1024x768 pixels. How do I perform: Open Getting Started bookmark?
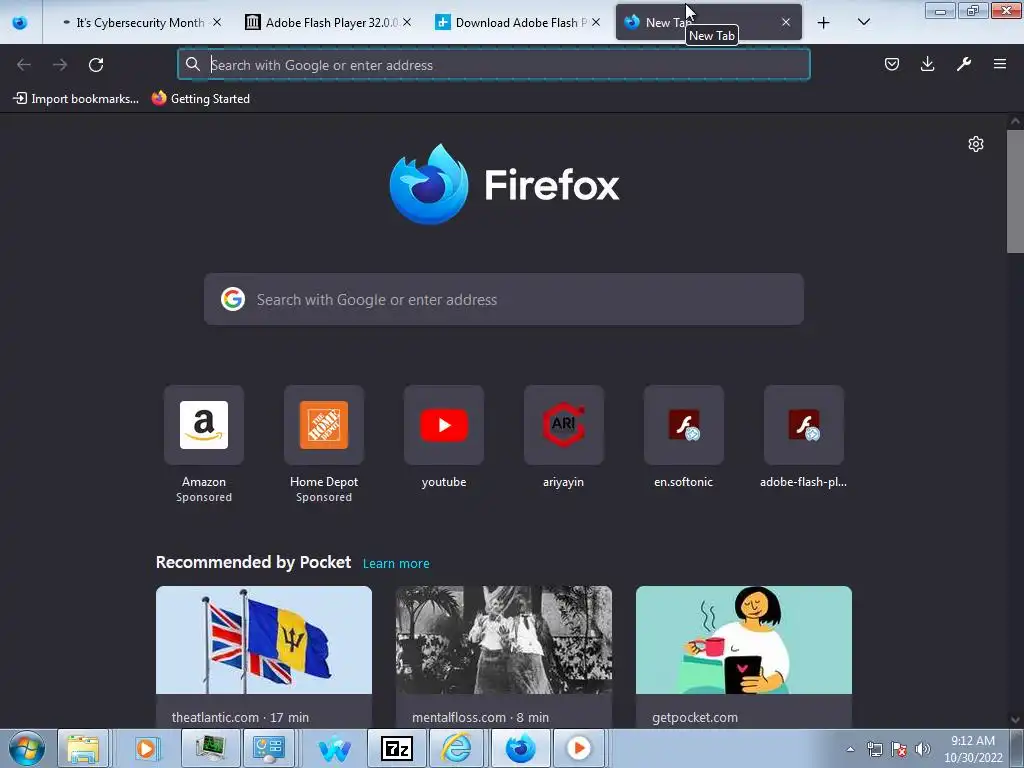[x=201, y=99]
